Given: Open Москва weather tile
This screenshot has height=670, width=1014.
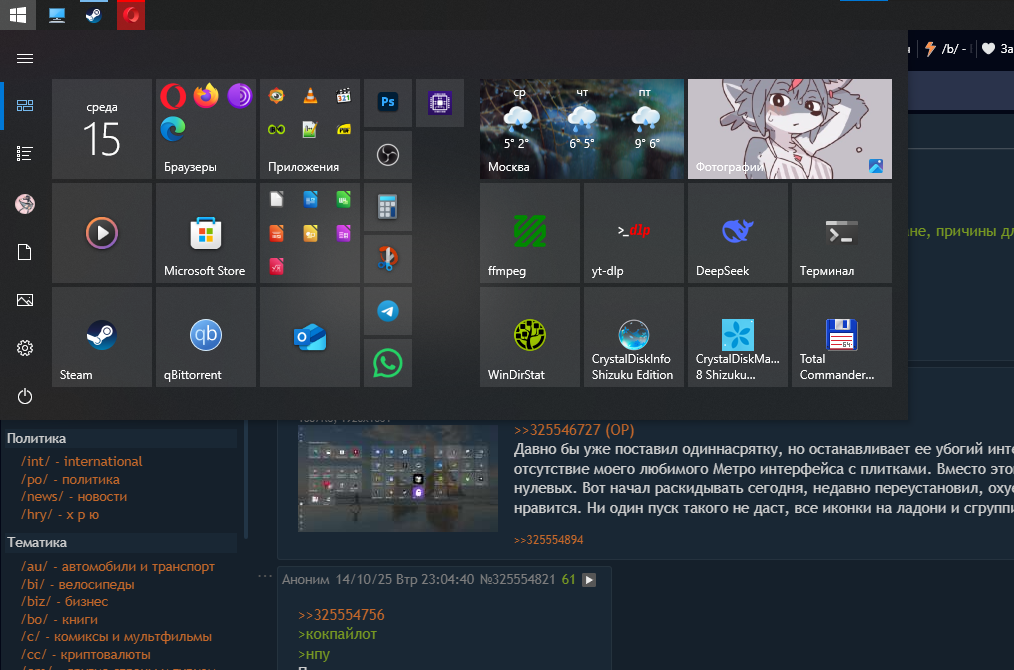Looking at the screenshot, I should click(582, 129).
